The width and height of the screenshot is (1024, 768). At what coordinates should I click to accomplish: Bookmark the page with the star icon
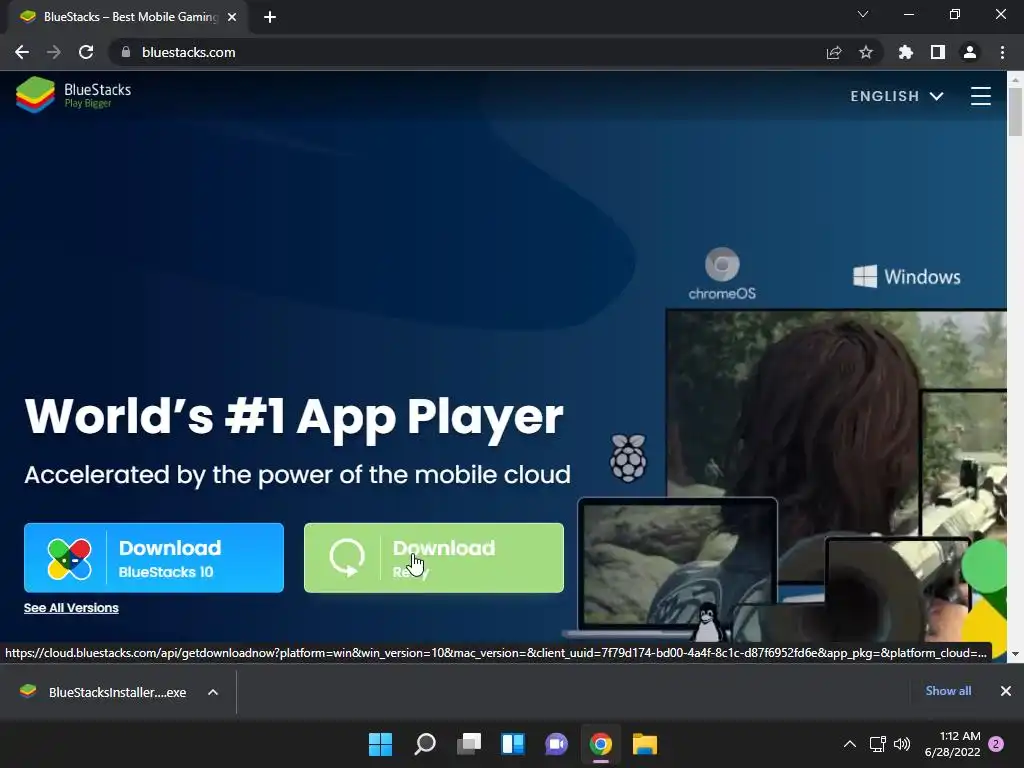point(866,52)
